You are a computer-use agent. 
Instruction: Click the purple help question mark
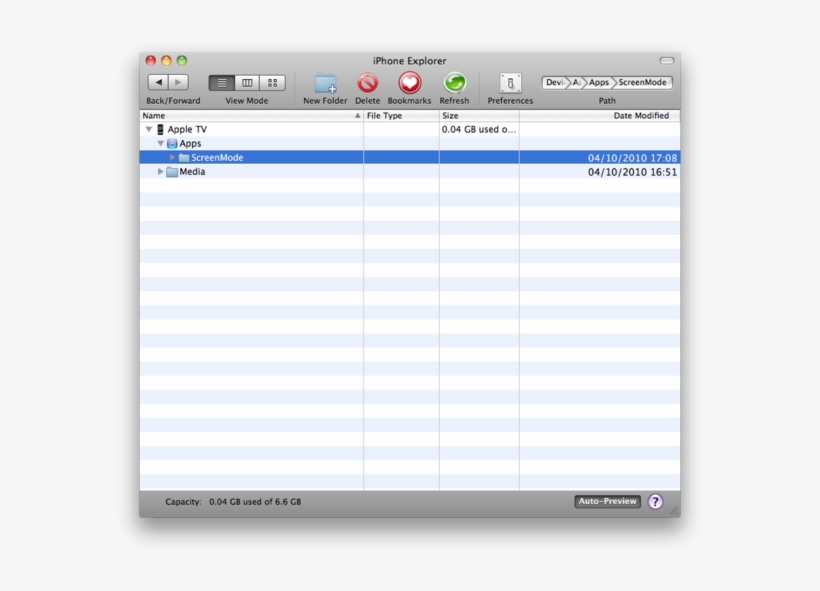click(x=655, y=502)
